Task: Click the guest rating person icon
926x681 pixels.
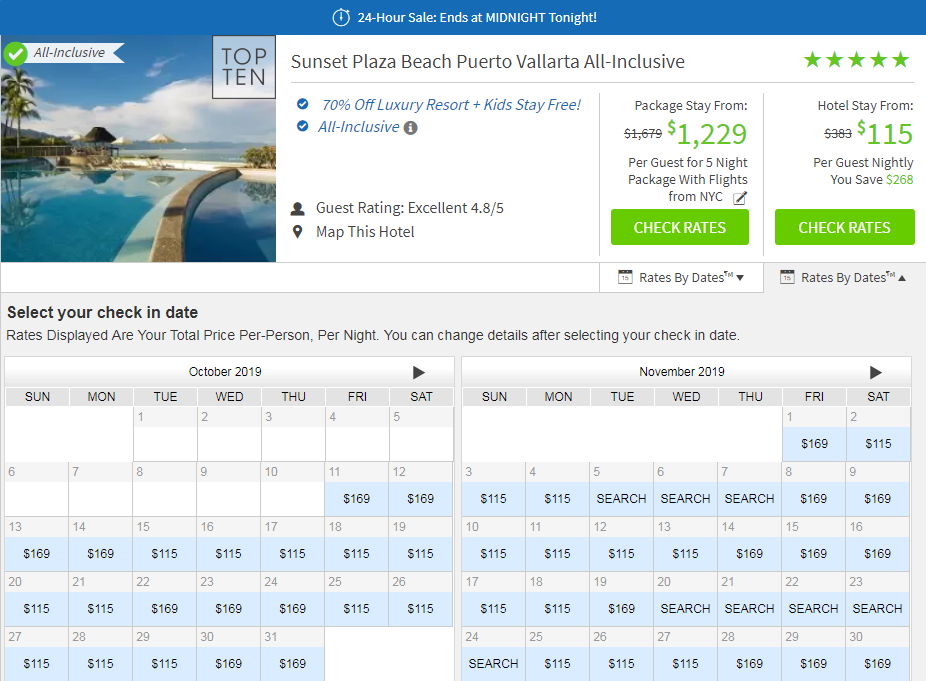Action: (x=298, y=208)
